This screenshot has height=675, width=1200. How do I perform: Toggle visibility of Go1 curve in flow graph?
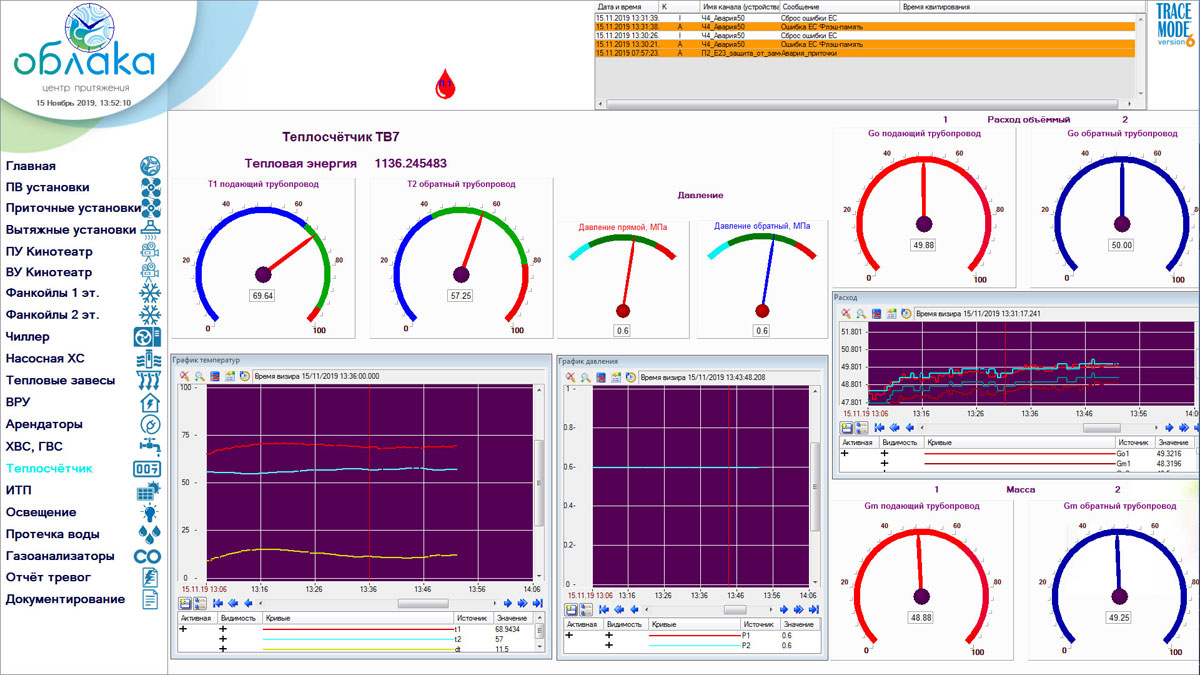(884, 453)
